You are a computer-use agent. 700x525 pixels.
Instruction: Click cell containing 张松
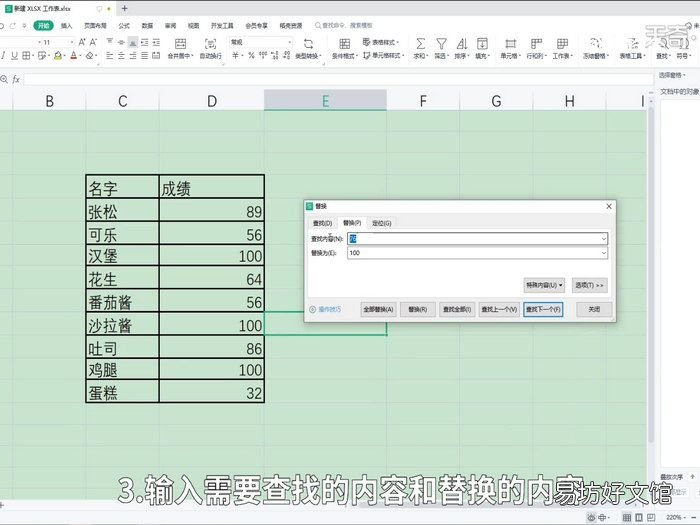click(122, 210)
